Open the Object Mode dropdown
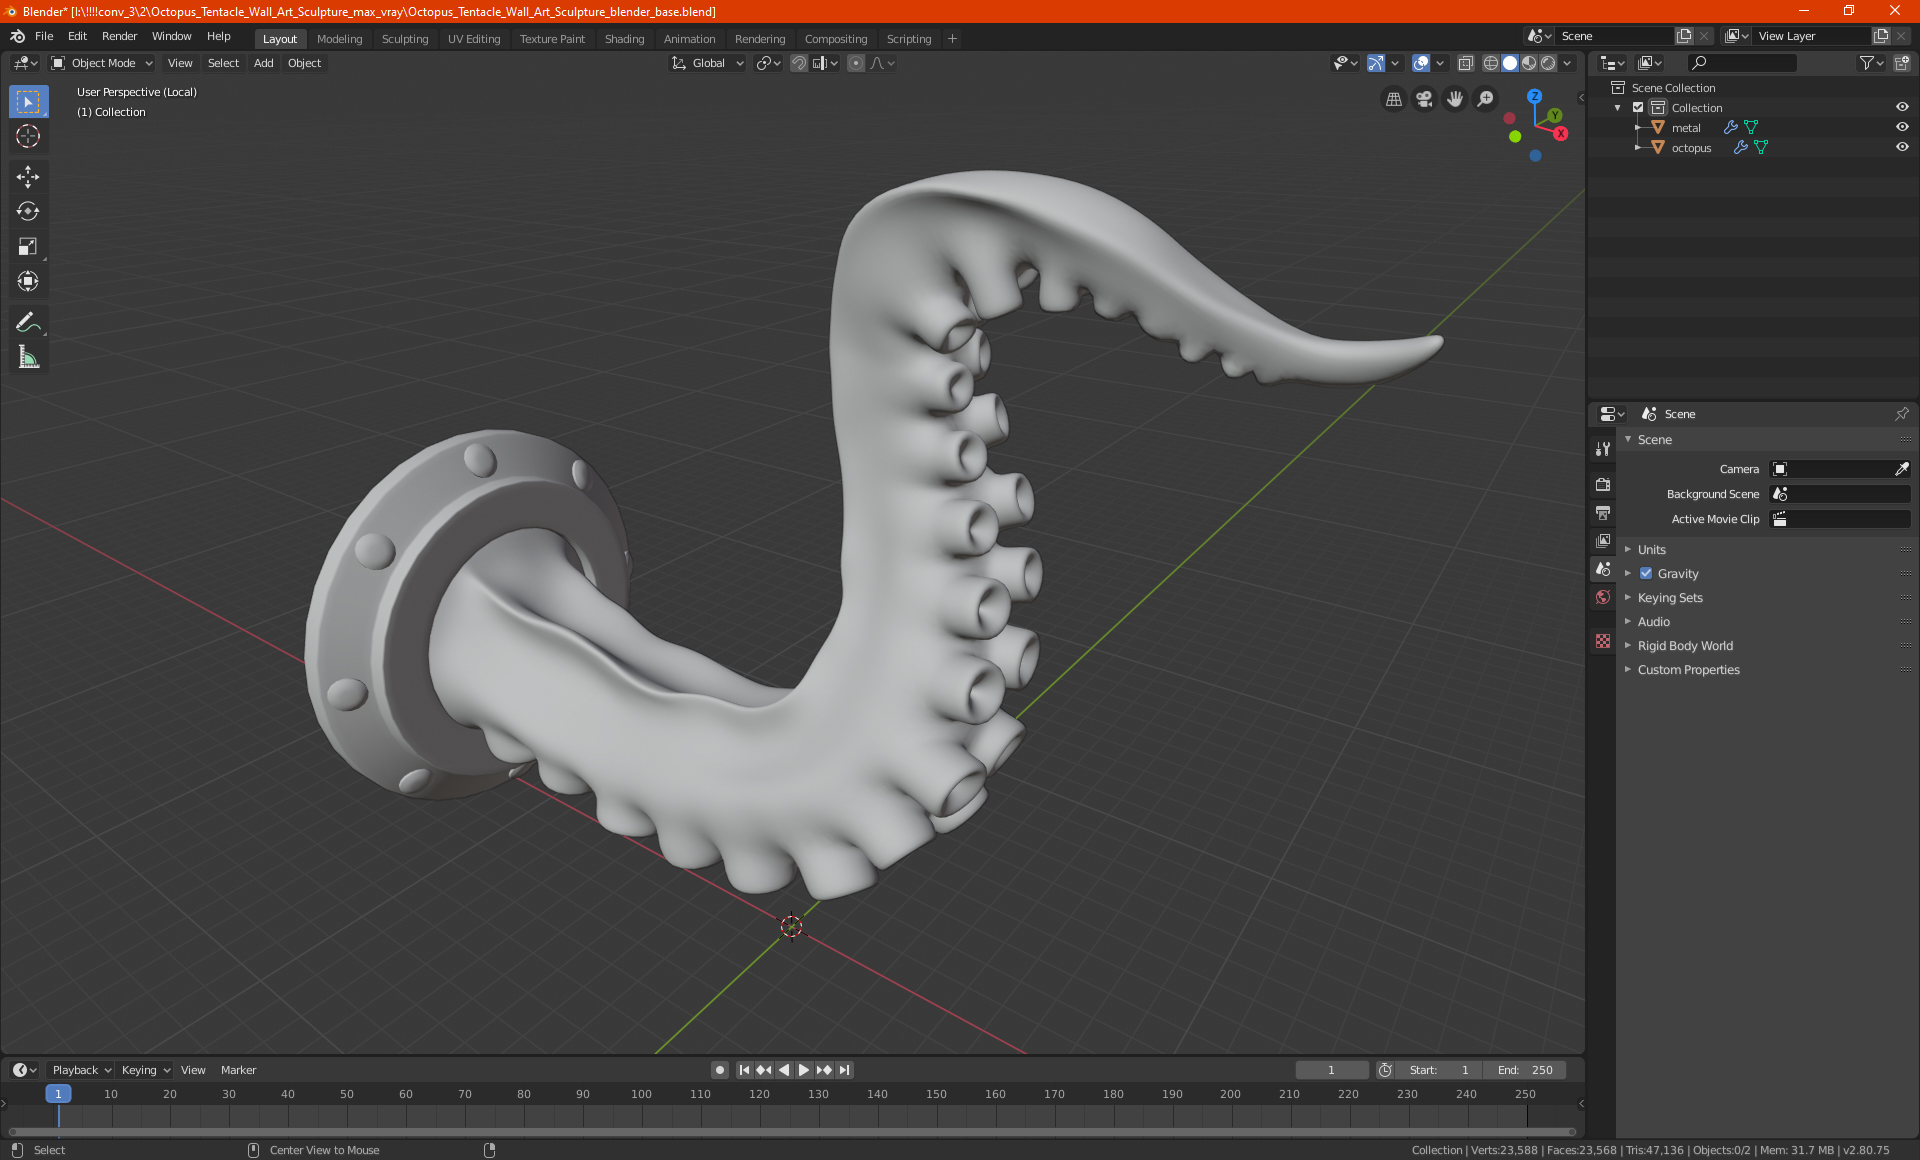1920x1160 pixels. tap(102, 63)
